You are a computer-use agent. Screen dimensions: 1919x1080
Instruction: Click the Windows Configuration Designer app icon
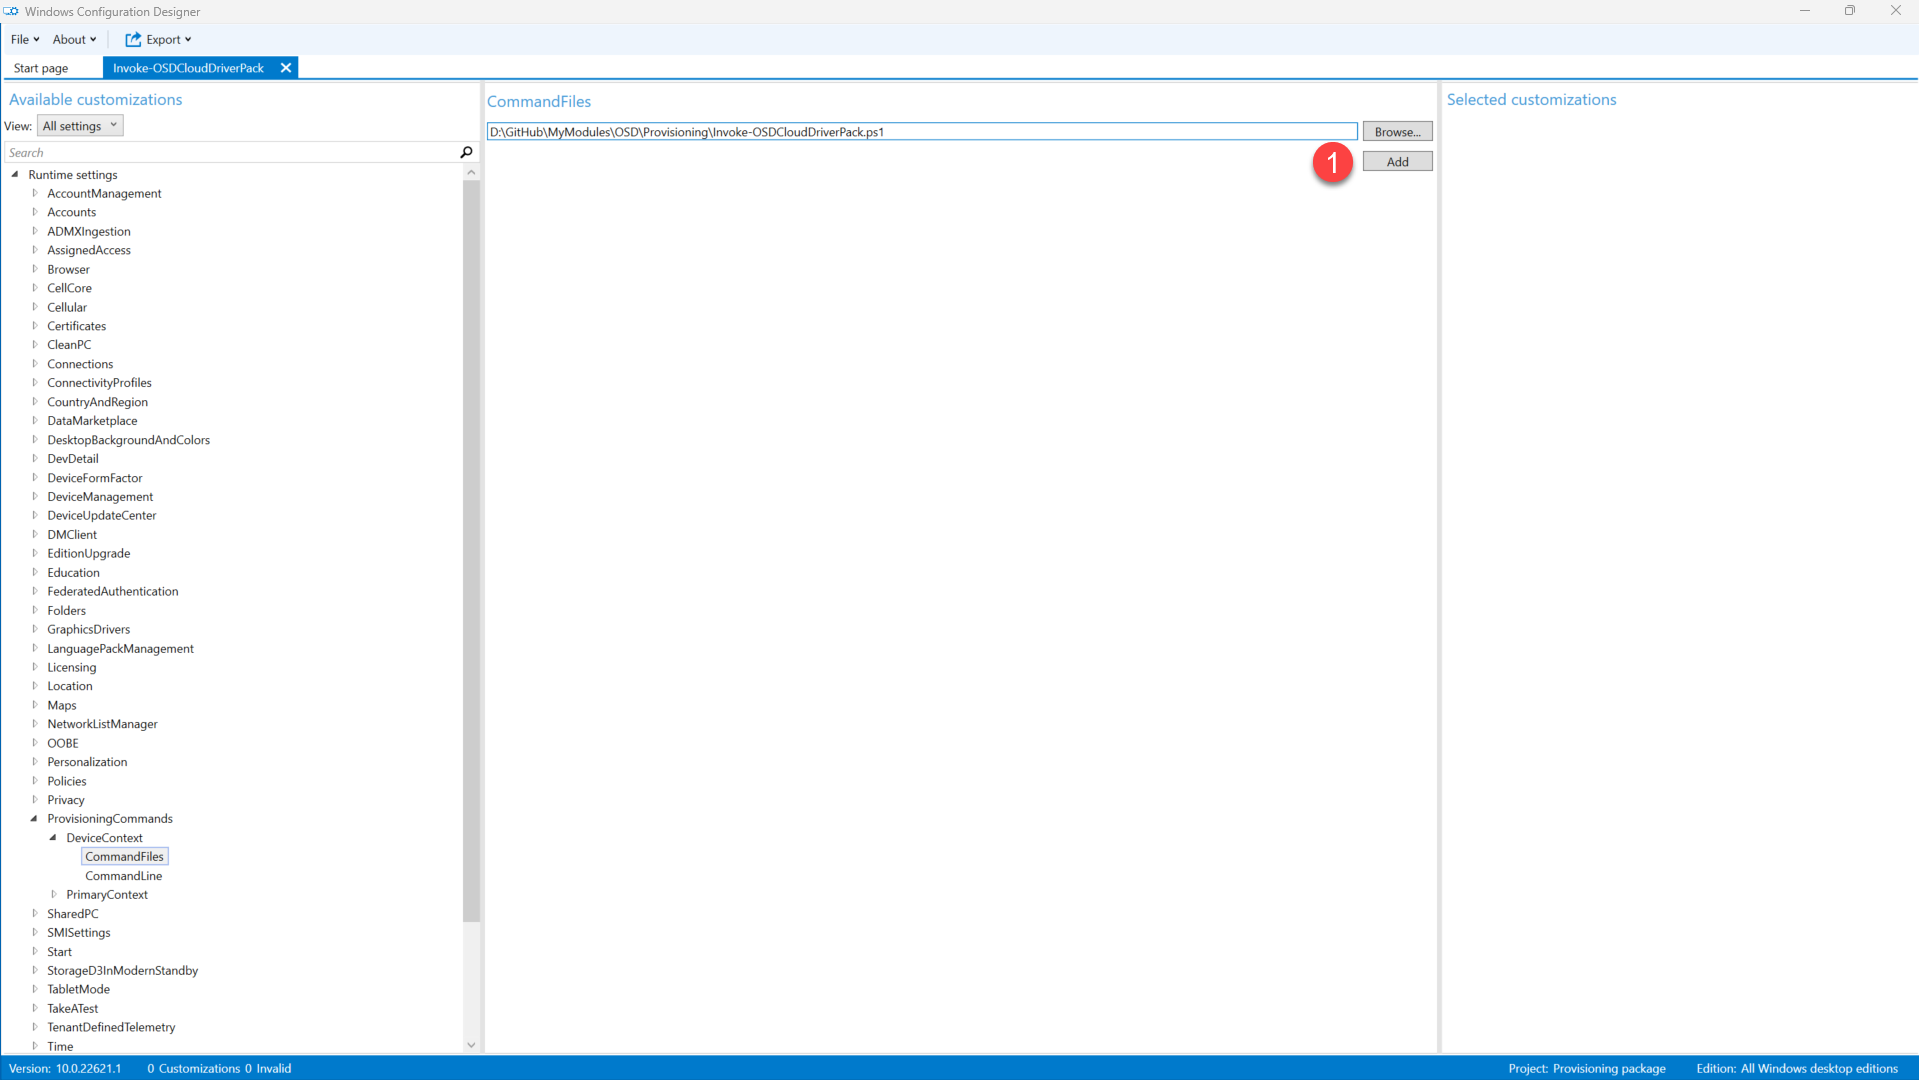coord(11,11)
